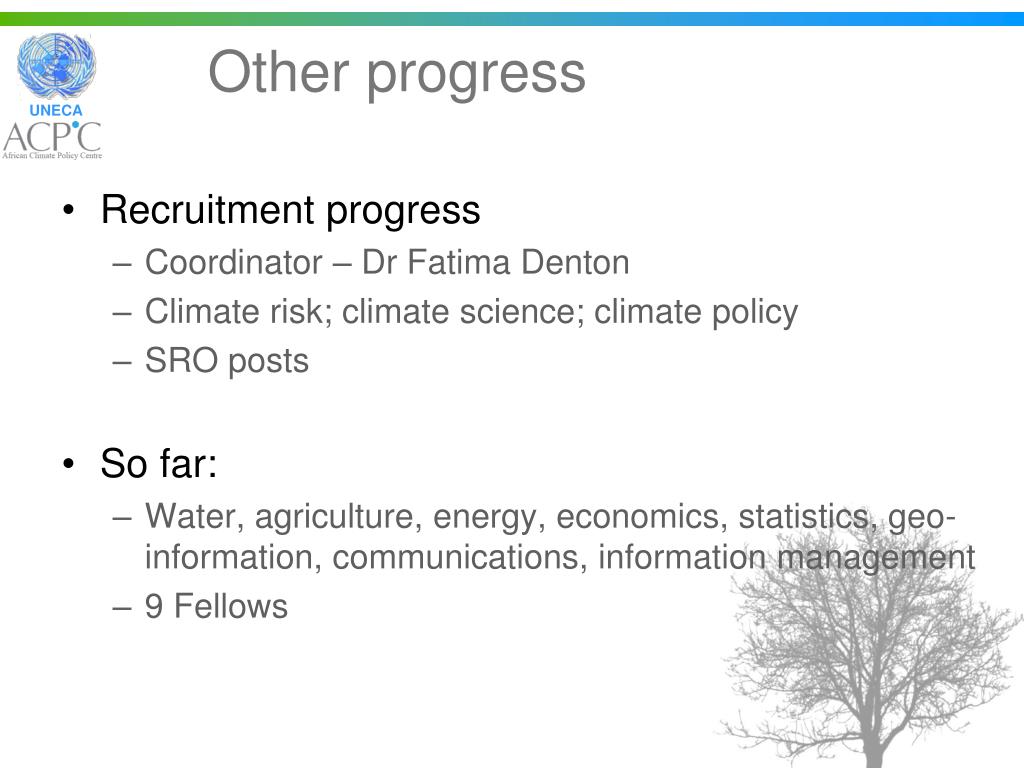Click the bullet dot before So far
This screenshot has height=768, width=1024.
tap(69, 464)
